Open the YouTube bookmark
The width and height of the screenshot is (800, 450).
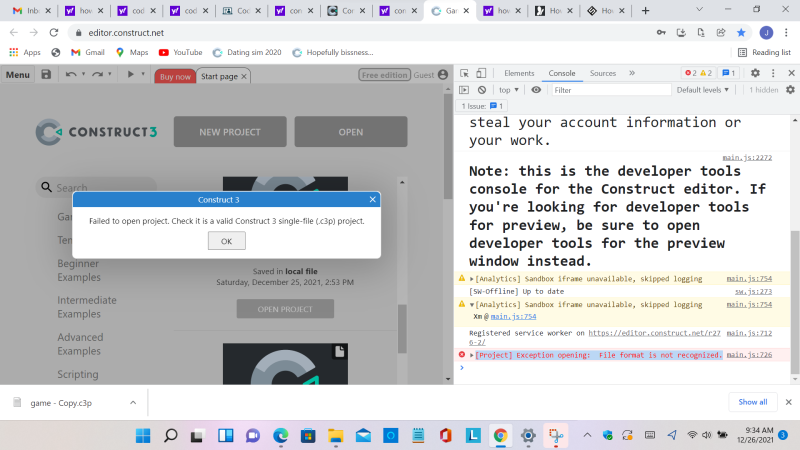coord(181,52)
